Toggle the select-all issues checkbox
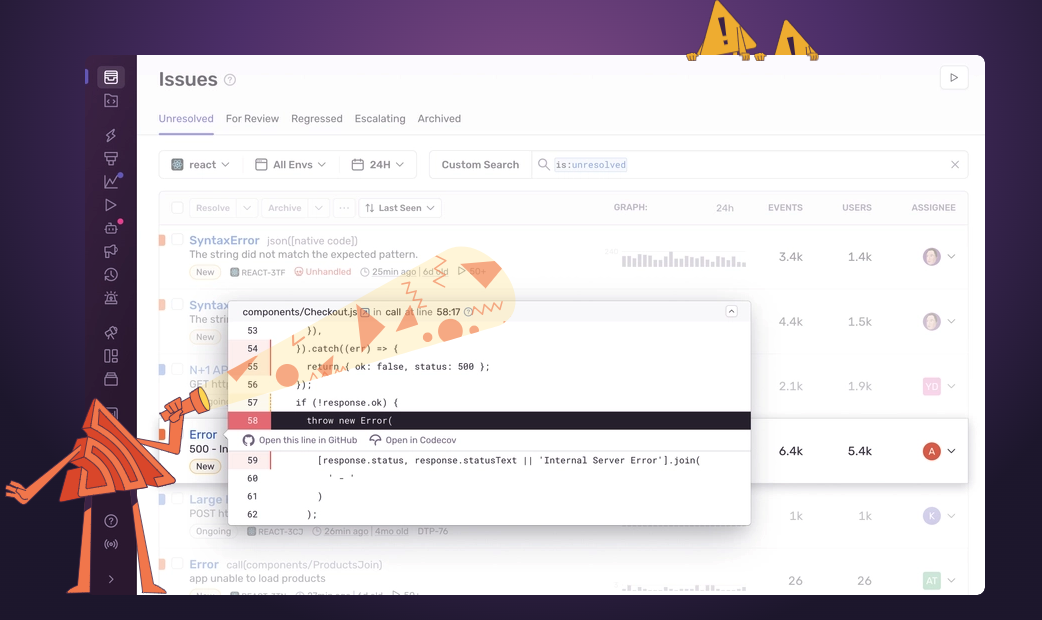The height and width of the screenshot is (620, 1042). [x=177, y=208]
